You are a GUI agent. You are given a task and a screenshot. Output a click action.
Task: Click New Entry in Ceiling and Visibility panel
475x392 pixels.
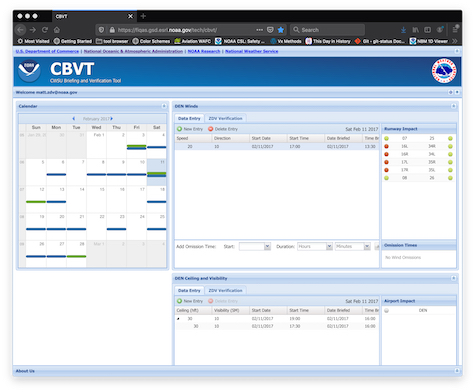tap(190, 301)
